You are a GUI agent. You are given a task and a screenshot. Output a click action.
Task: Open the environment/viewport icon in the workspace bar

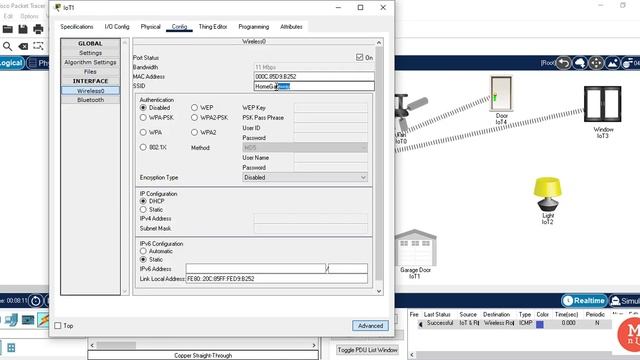coord(629,63)
